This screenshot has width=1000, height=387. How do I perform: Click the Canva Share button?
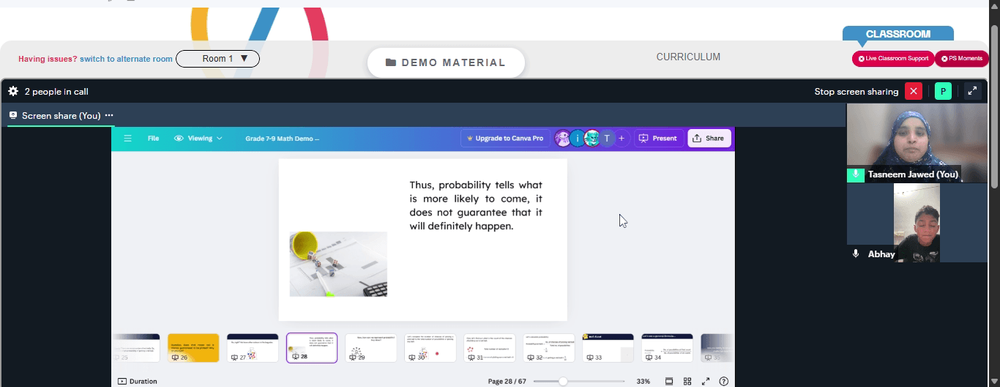click(x=709, y=138)
